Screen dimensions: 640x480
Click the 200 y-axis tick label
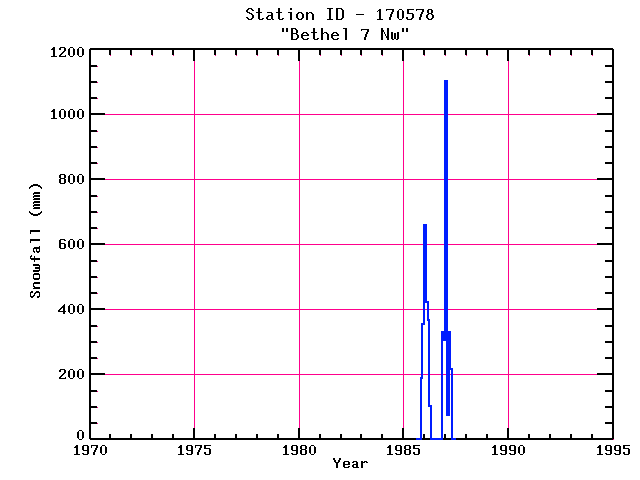[71, 374]
